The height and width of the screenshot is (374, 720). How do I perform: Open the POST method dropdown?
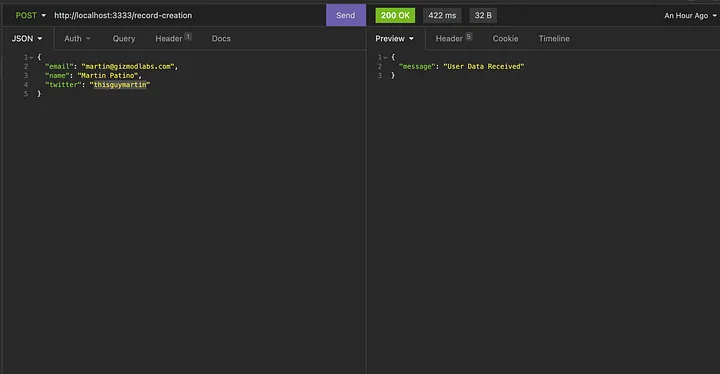coord(31,15)
